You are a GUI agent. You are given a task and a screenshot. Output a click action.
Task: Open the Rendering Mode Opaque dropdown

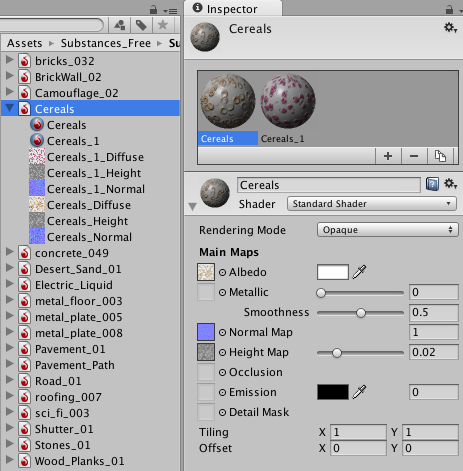pos(388,230)
